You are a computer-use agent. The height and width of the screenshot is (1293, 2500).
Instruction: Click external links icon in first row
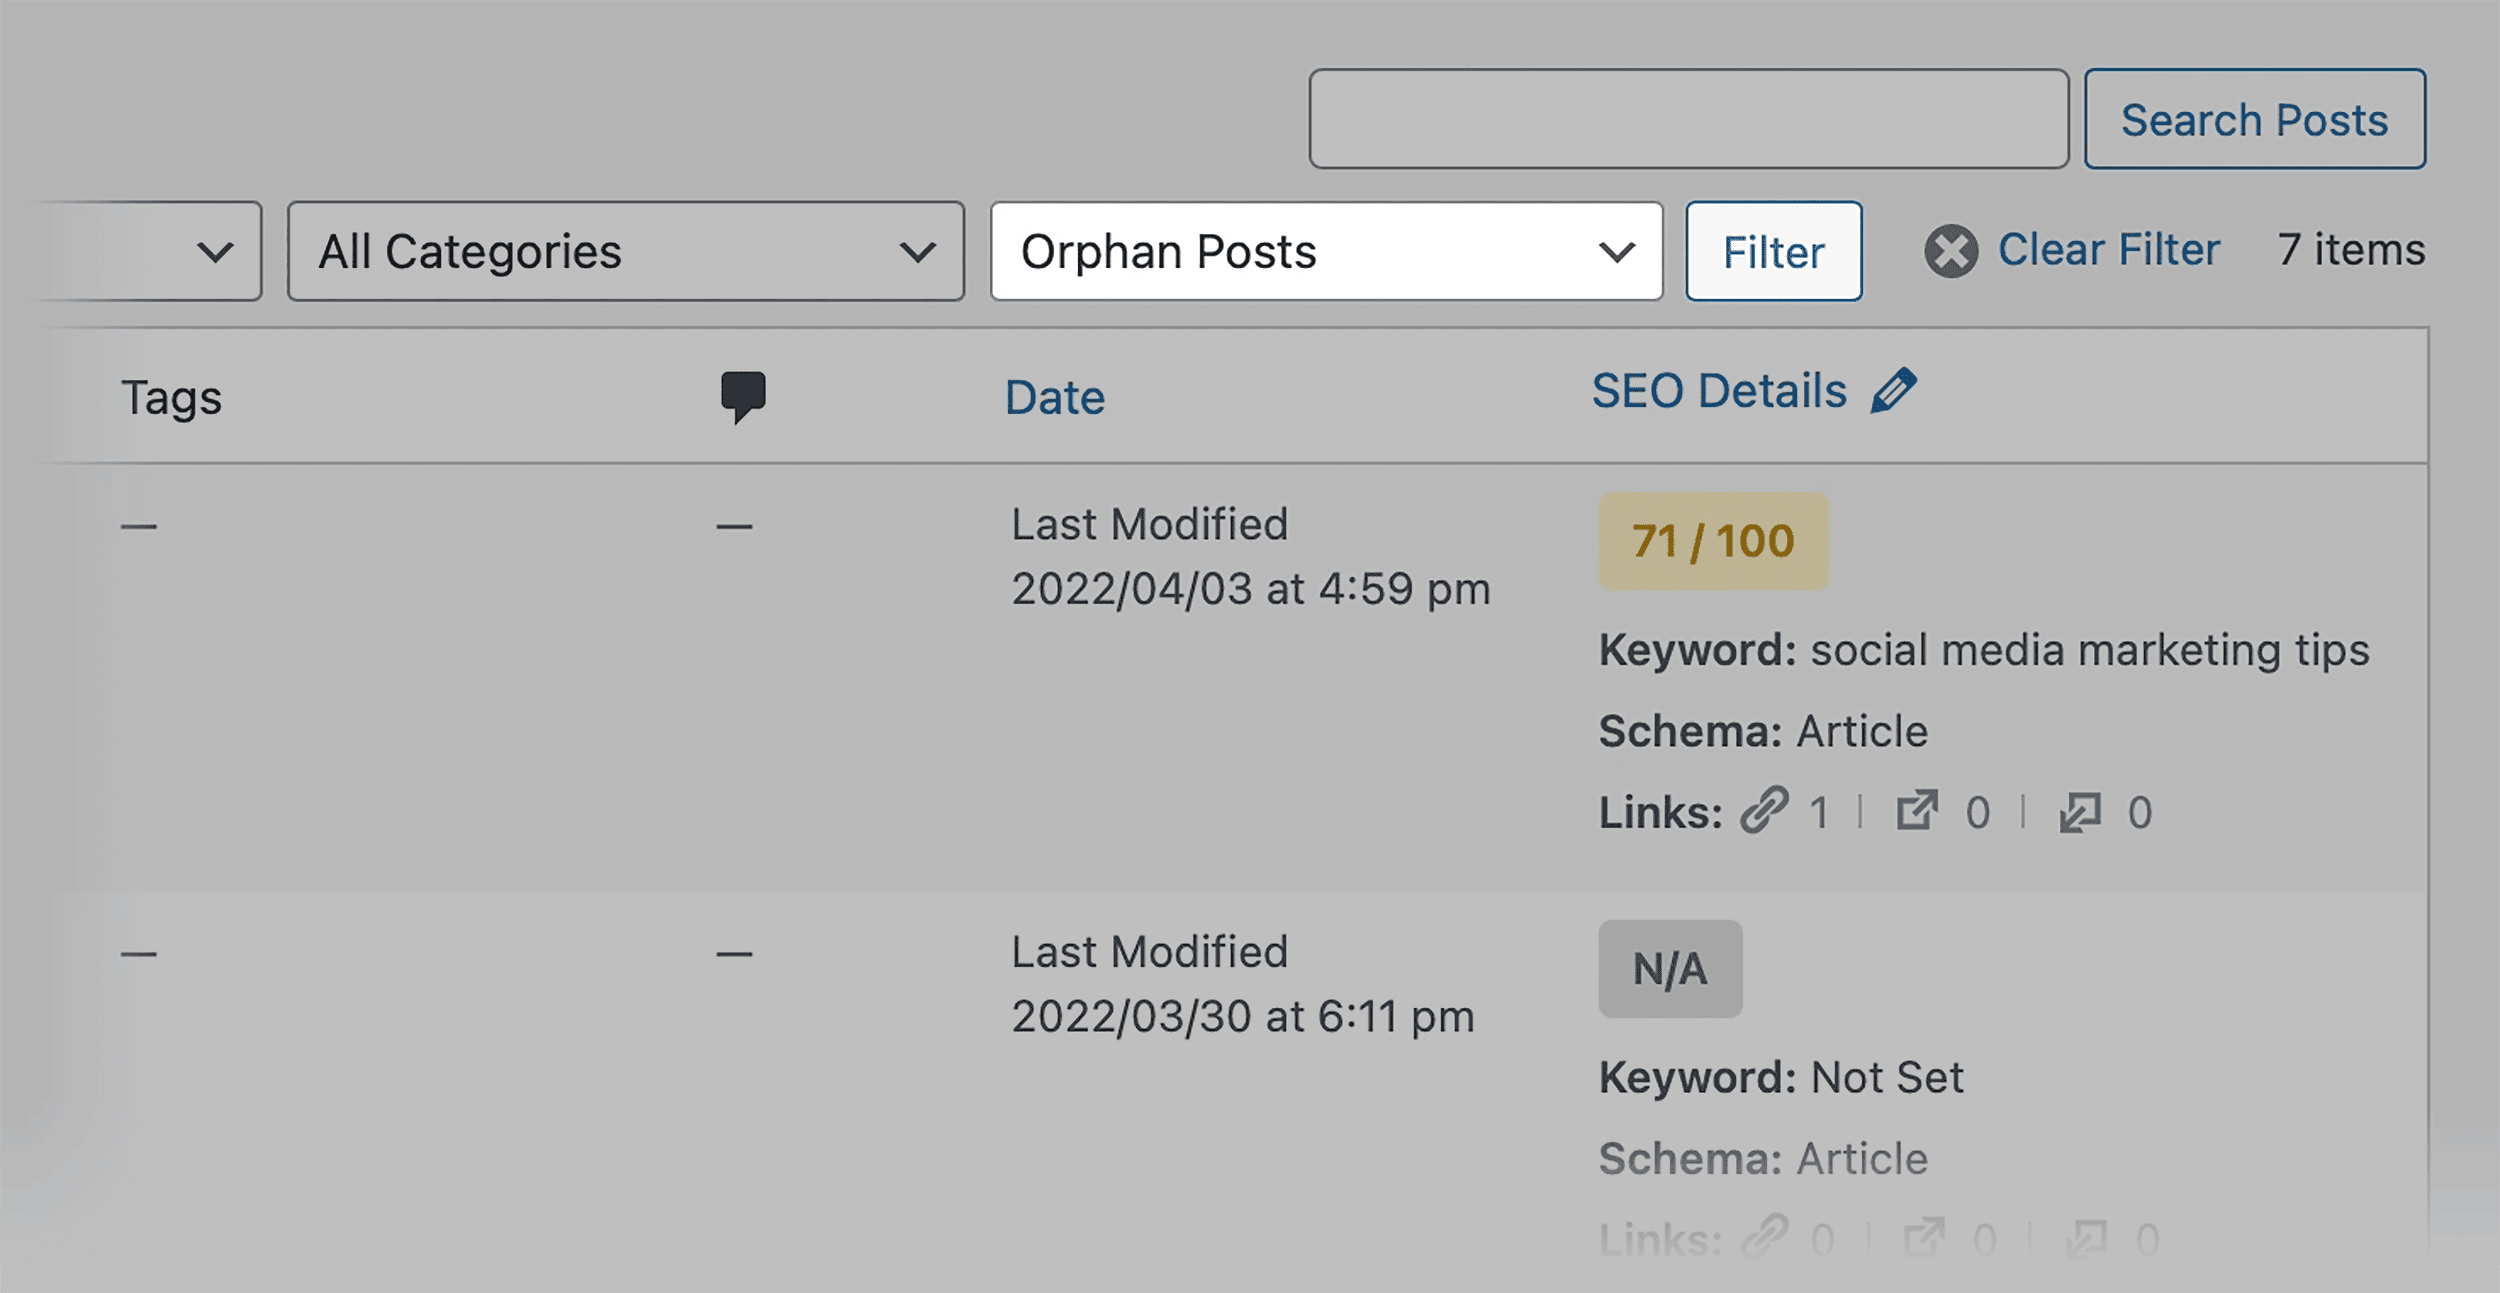(x=1917, y=811)
